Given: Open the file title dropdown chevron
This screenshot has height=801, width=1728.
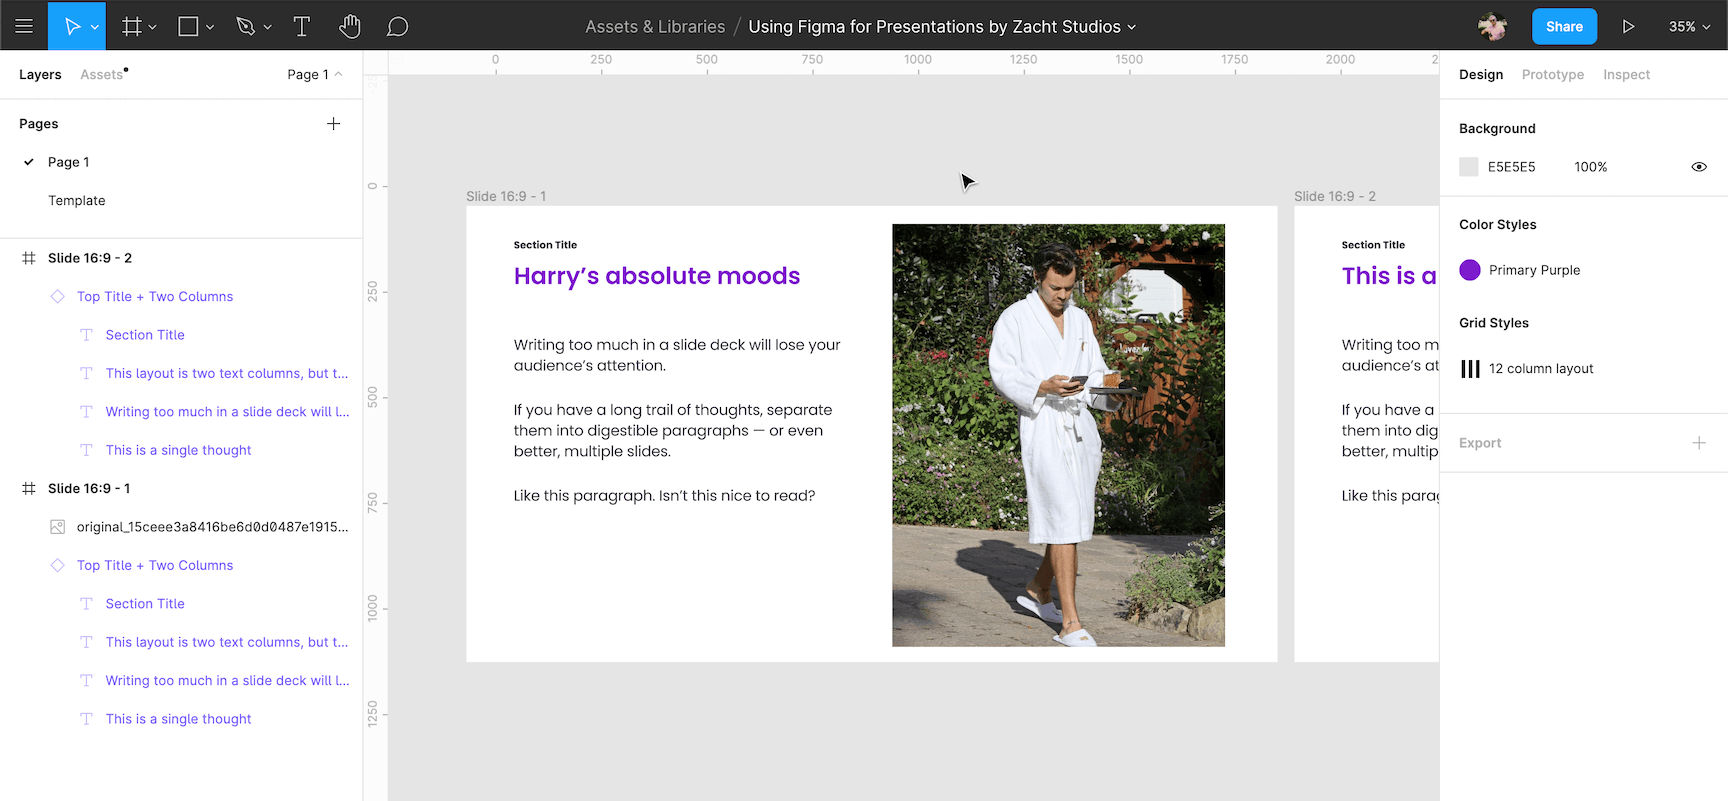Looking at the screenshot, I should (x=1132, y=27).
